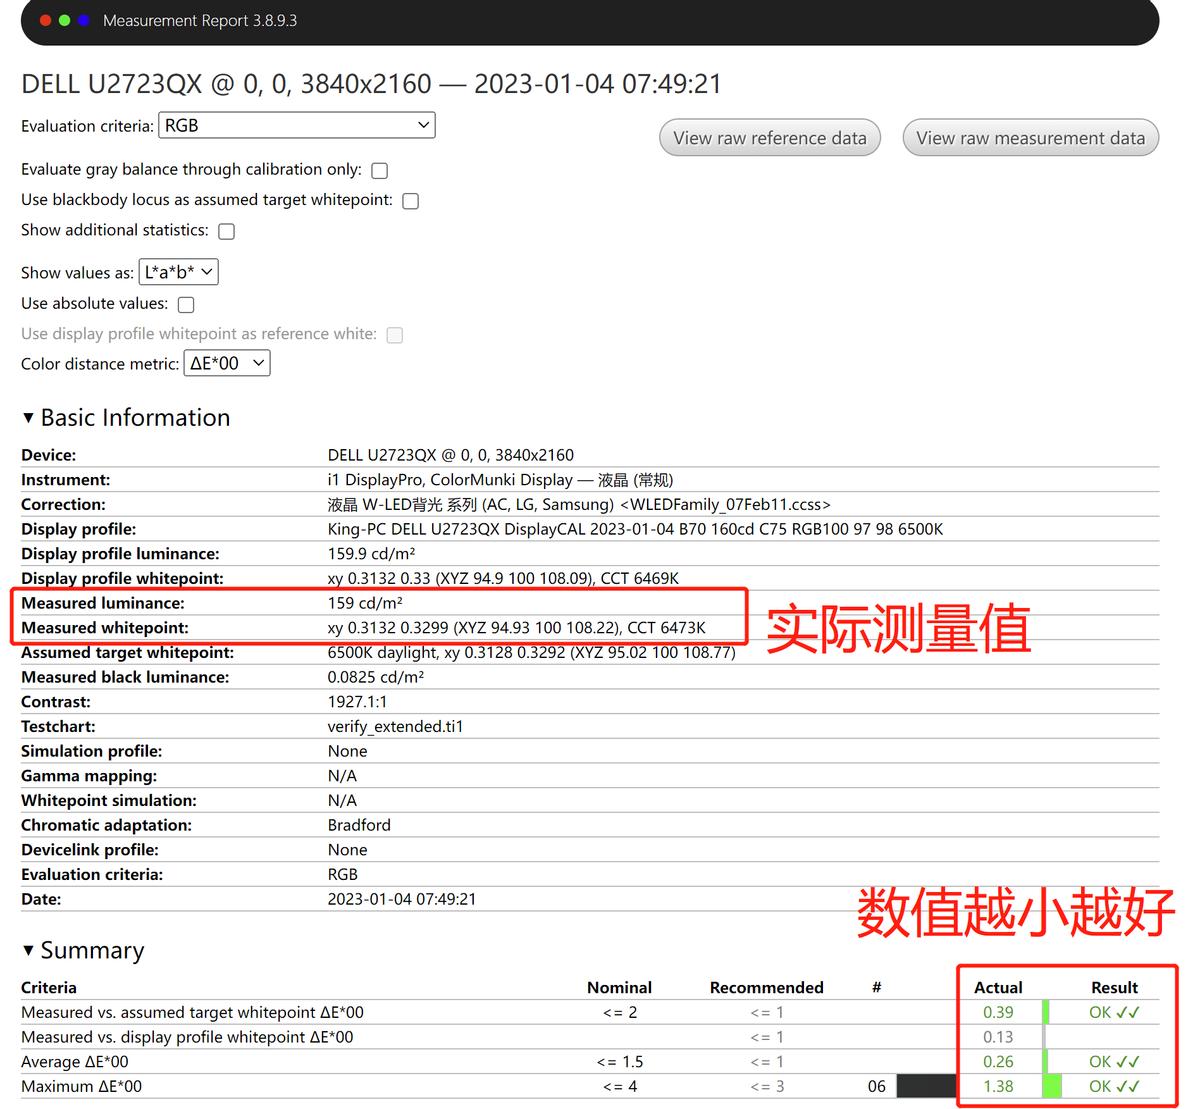Click the green traffic-light circle in titlebar
Image resolution: width=1200 pixels, height=1109 pixels.
point(62,18)
